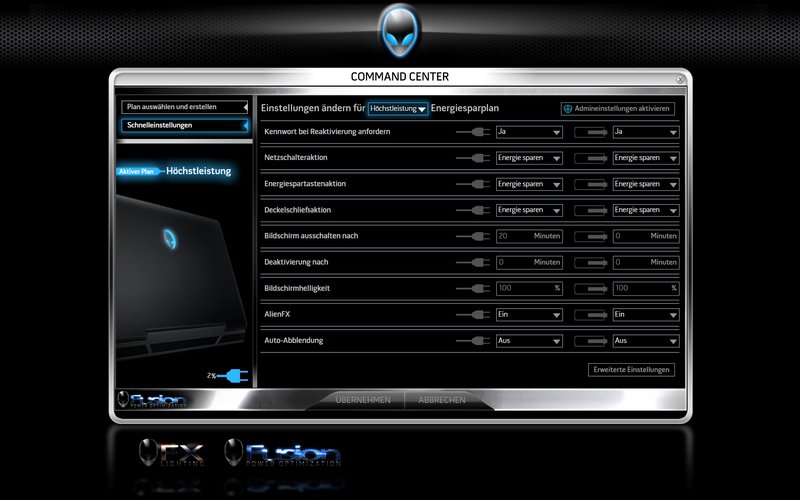Click the Höchstleistung active plan name
The width and height of the screenshot is (800, 500).
click(198, 171)
